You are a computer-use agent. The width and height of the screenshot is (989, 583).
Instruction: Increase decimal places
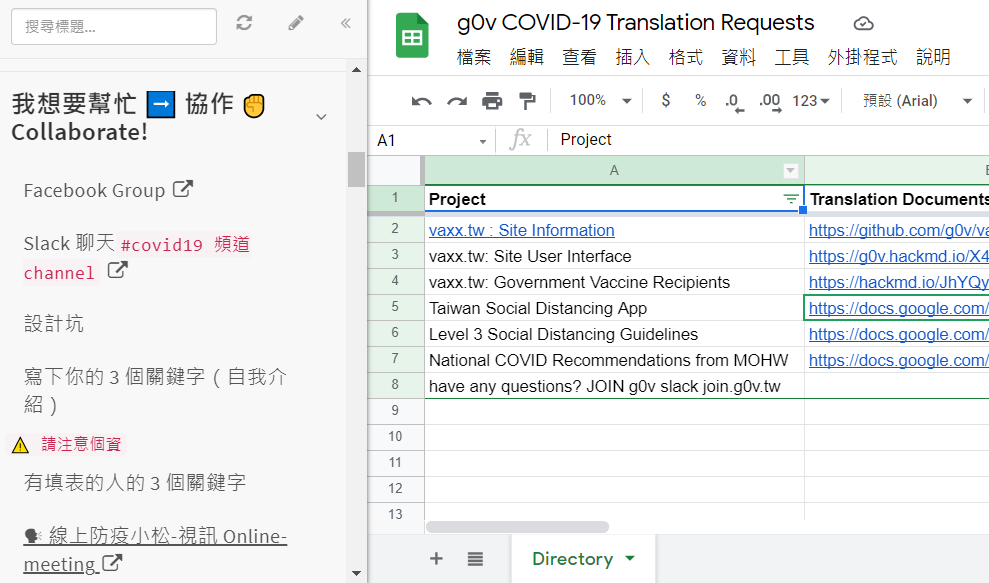tap(770, 102)
